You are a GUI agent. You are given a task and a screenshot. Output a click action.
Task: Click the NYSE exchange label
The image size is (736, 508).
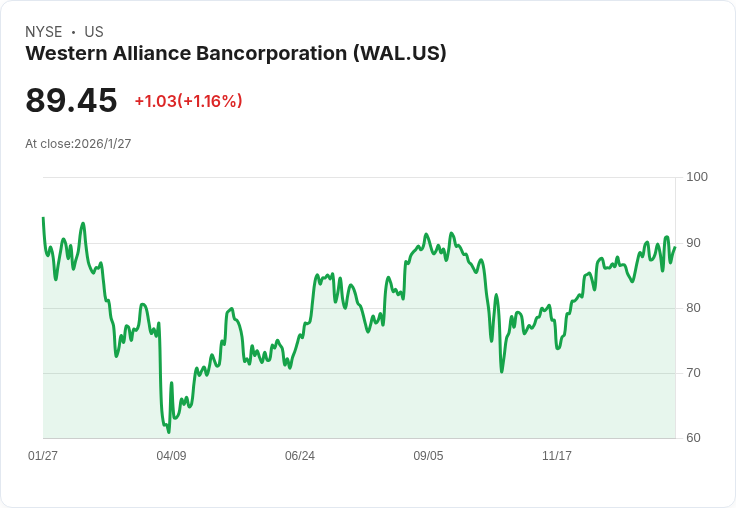point(44,32)
